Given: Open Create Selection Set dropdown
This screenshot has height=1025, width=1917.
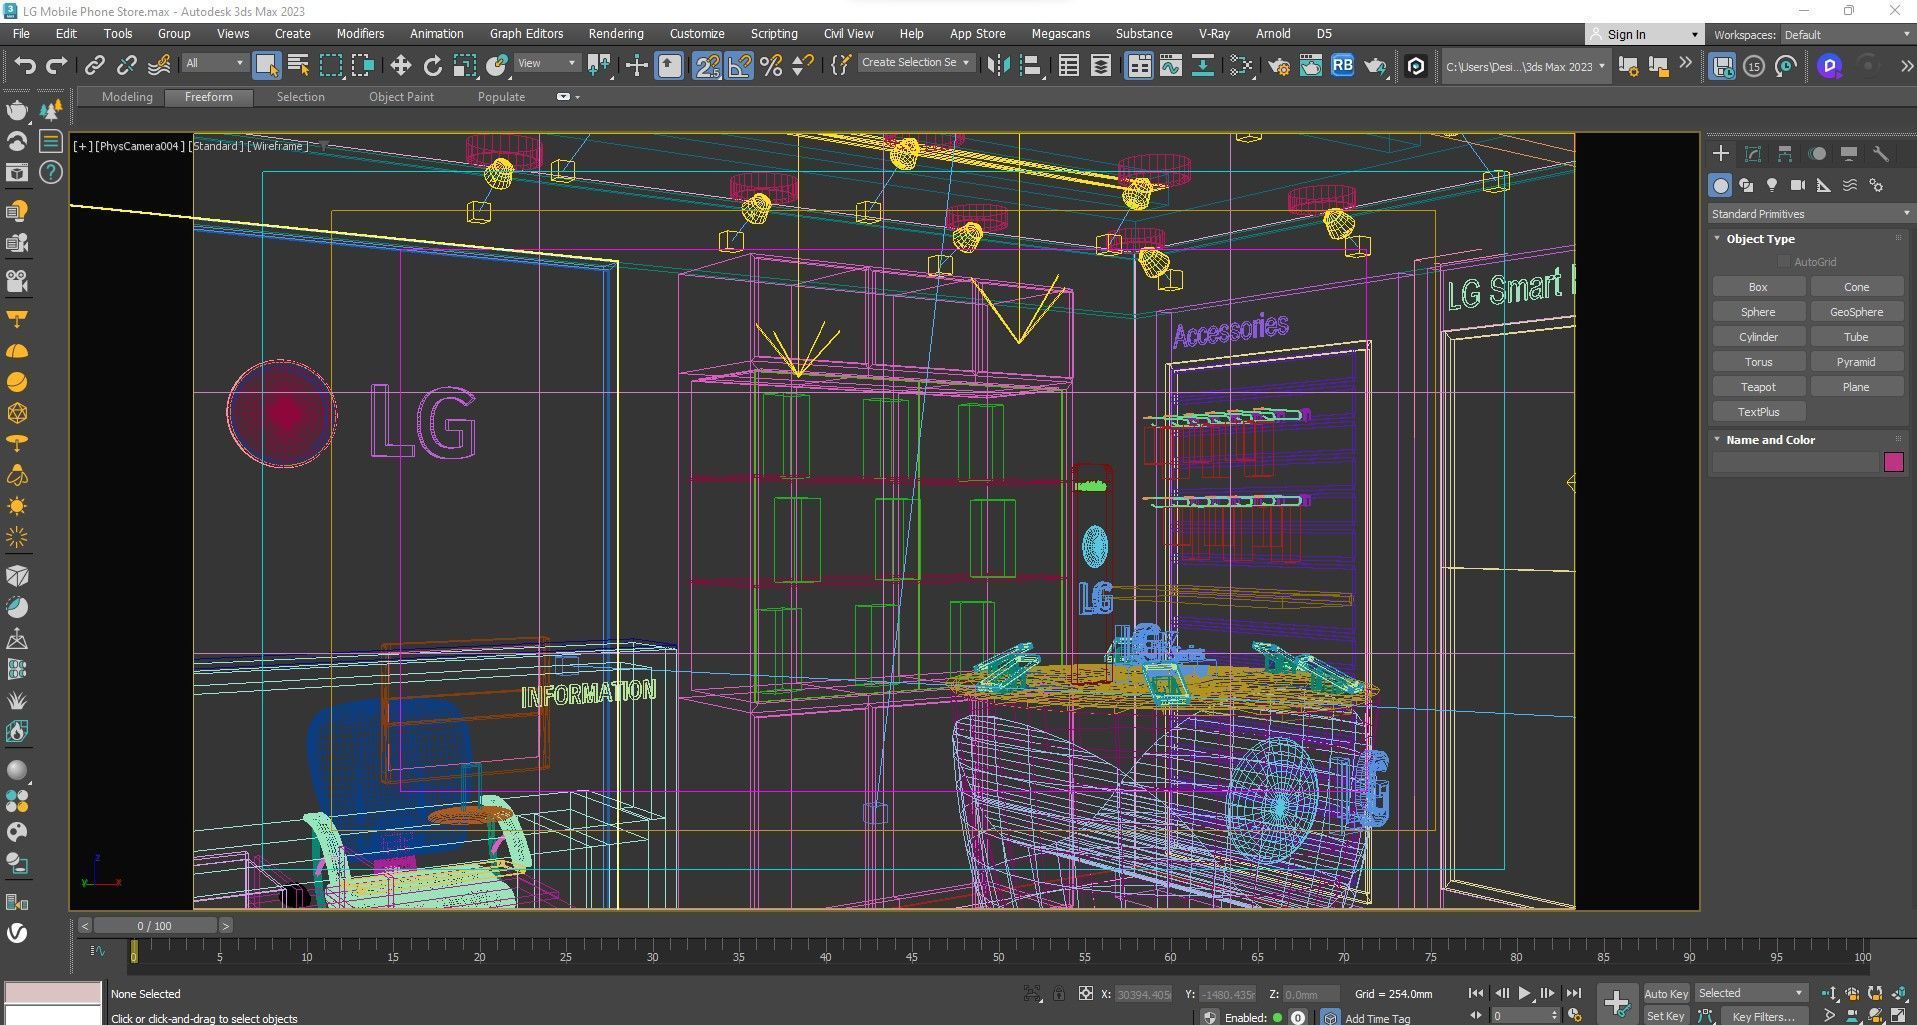Looking at the screenshot, I should point(916,62).
